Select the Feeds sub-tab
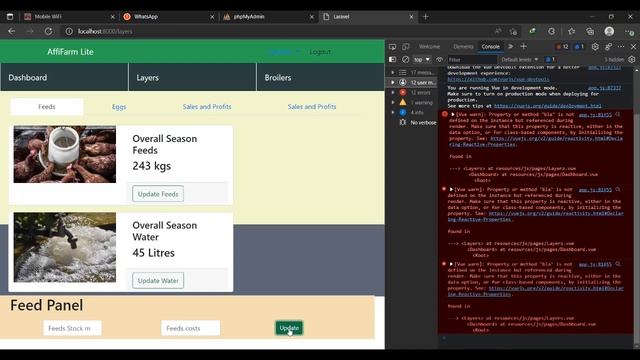The image size is (640, 360). [47, 107]
